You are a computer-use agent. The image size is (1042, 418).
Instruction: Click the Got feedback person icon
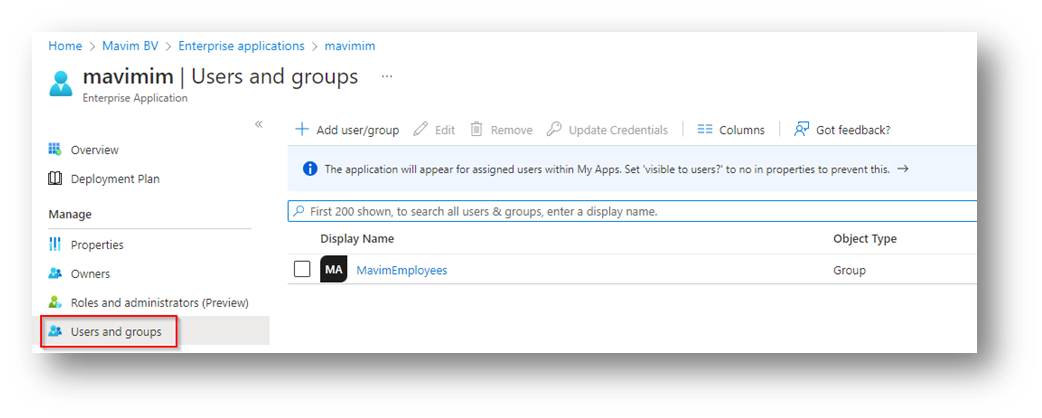coord(801,130)
